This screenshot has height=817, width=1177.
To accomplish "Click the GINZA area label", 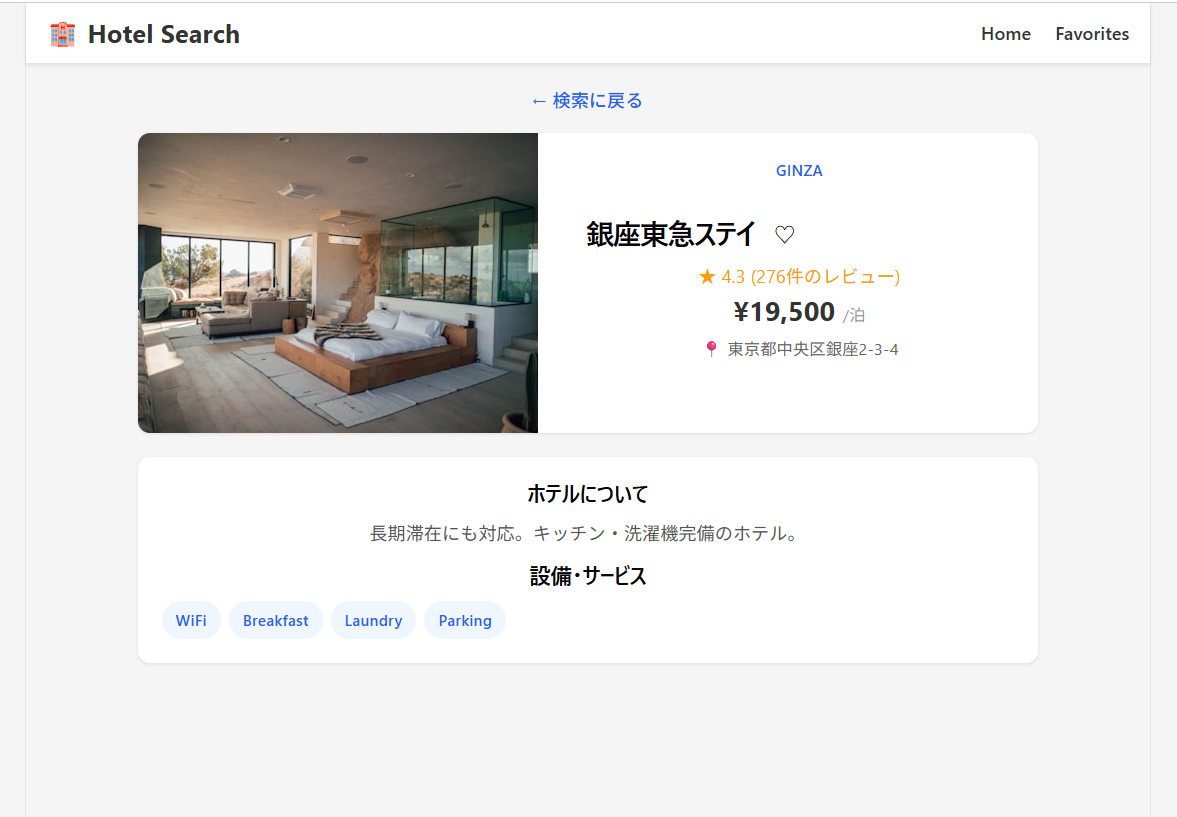I will pyautogui.click(x=799, y=170).
